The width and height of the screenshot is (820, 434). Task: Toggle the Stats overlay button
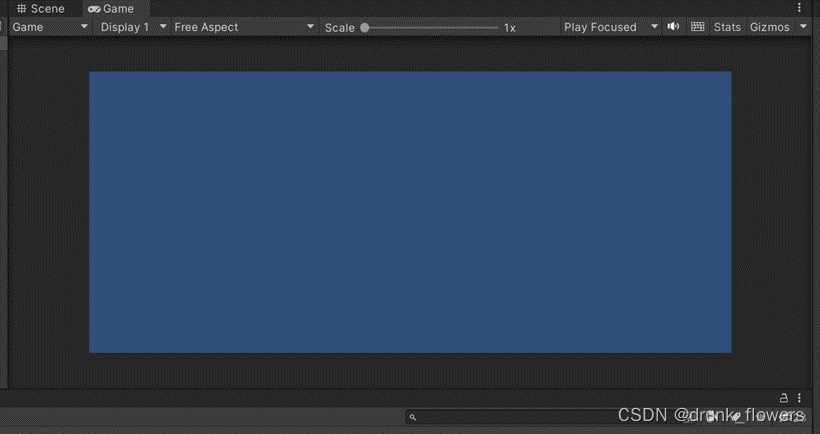point(727,27)
